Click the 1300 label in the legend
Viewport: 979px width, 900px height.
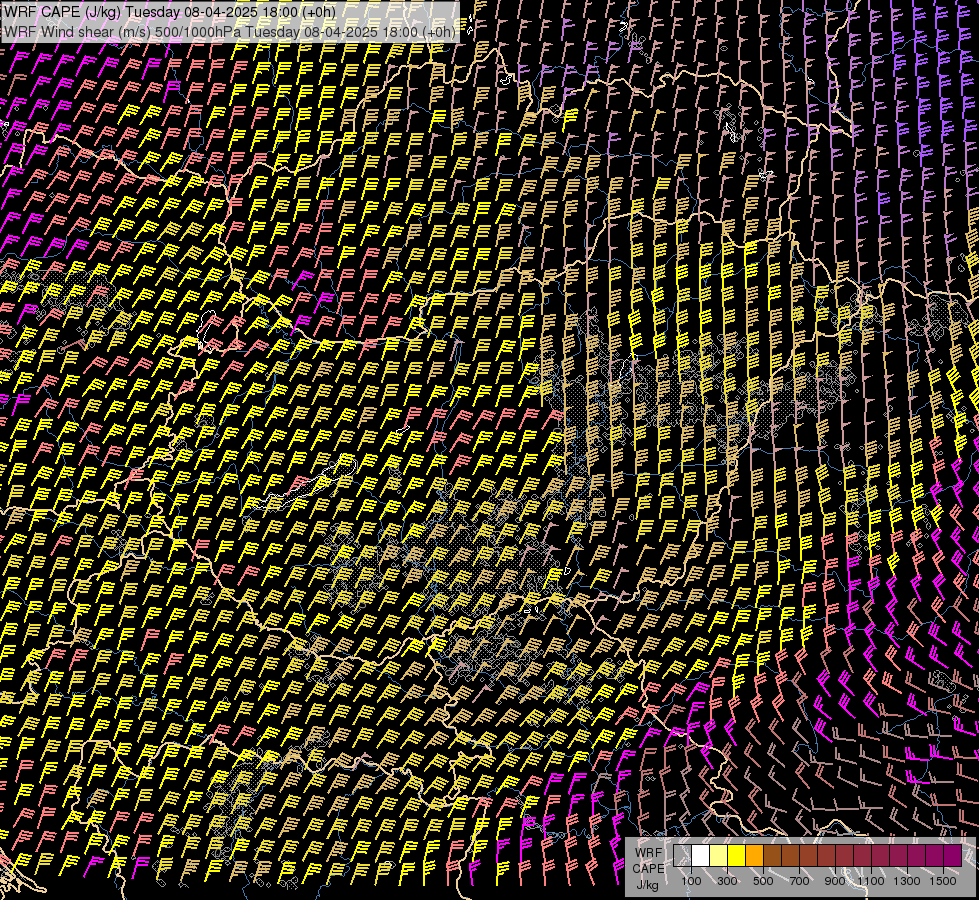click(907, 881)
